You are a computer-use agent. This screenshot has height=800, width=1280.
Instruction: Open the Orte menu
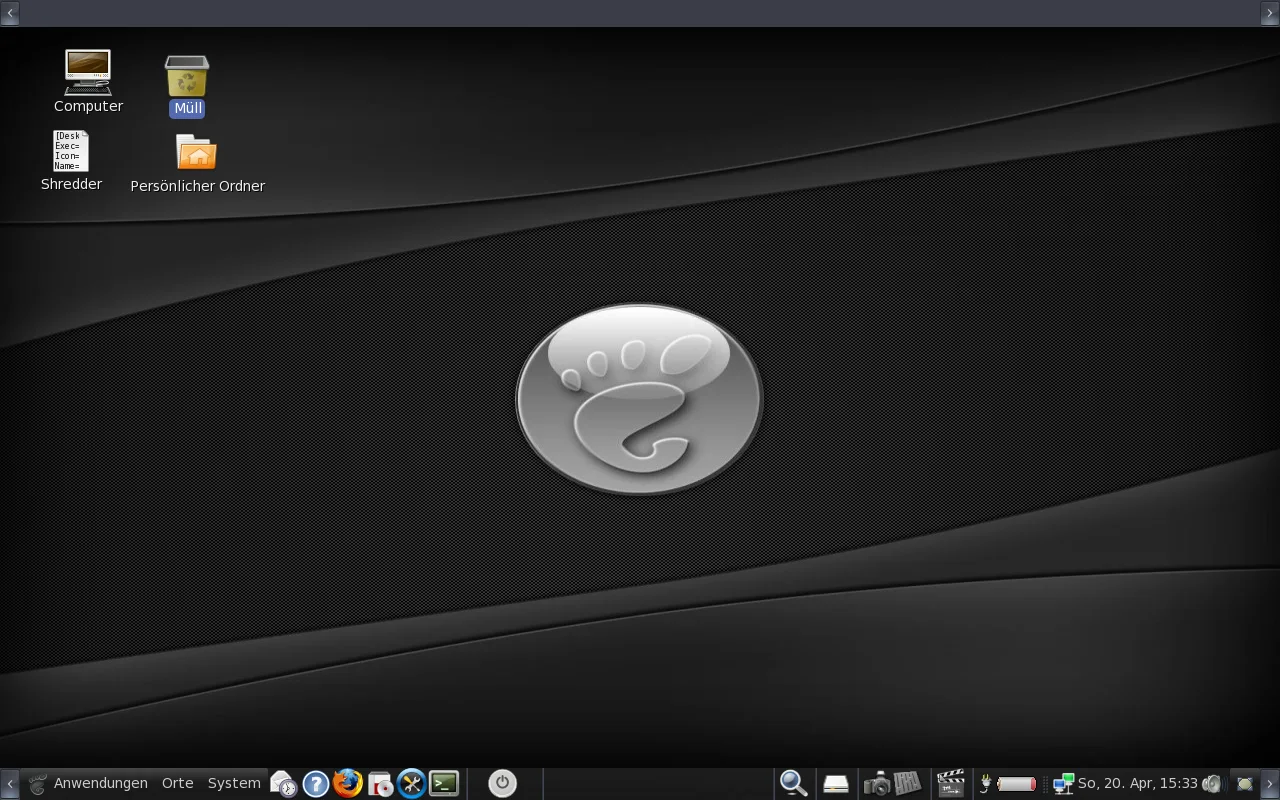[x=178, y=783]
